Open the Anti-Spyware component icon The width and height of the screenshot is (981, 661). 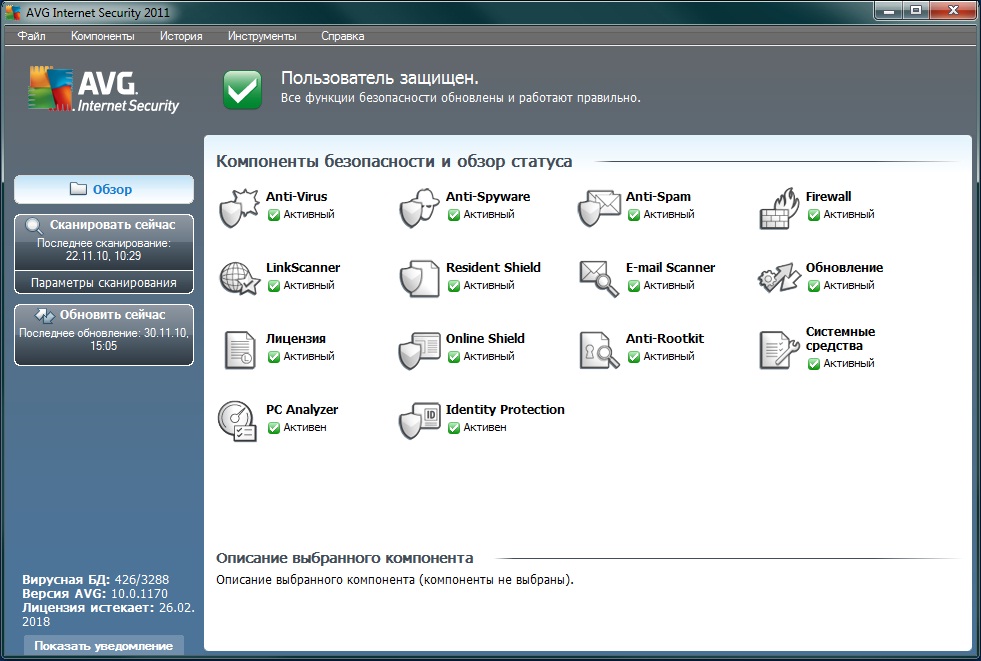pyautogui.click(x=419, y=208)
